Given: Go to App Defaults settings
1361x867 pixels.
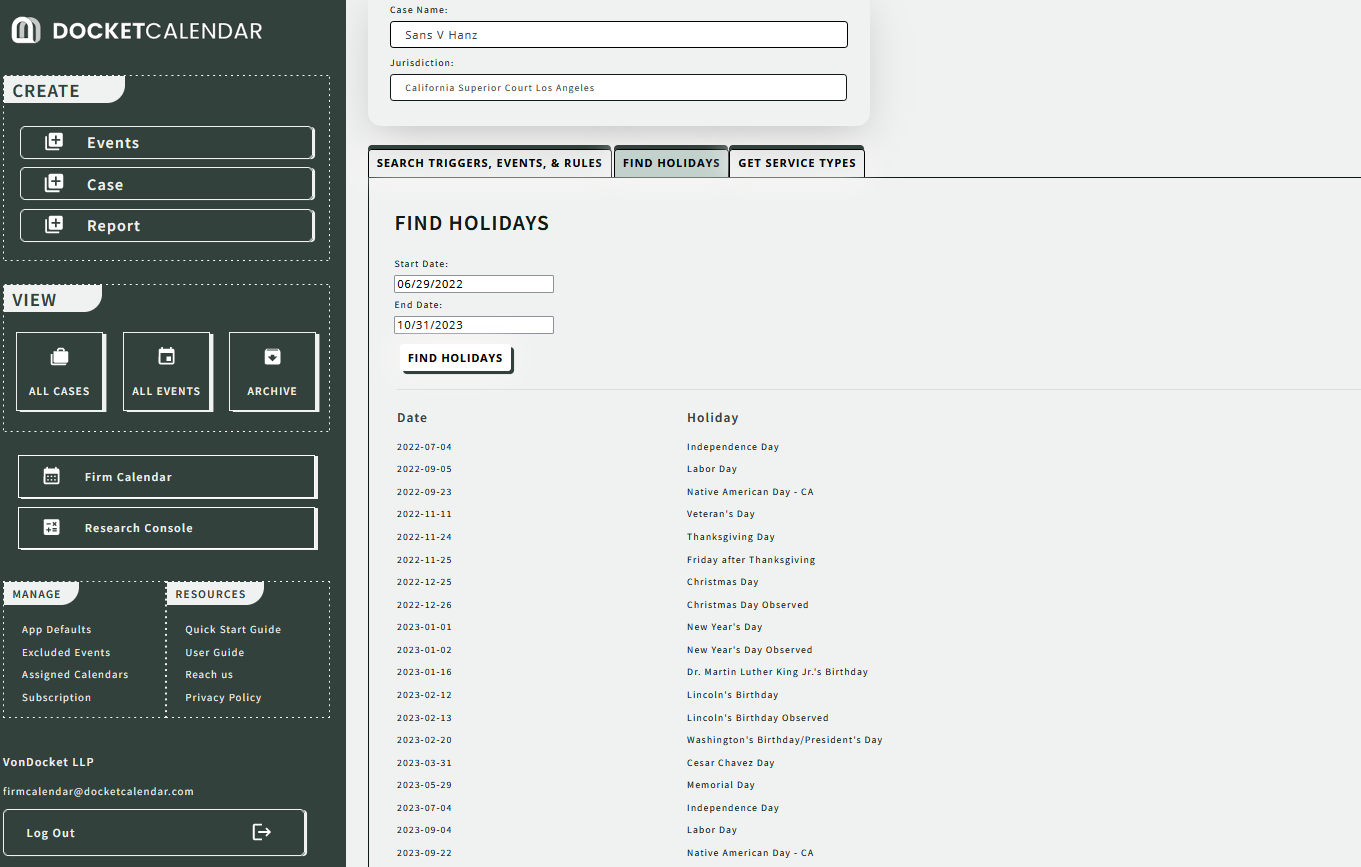Looking at the screenshot, I should pos(56,630).
